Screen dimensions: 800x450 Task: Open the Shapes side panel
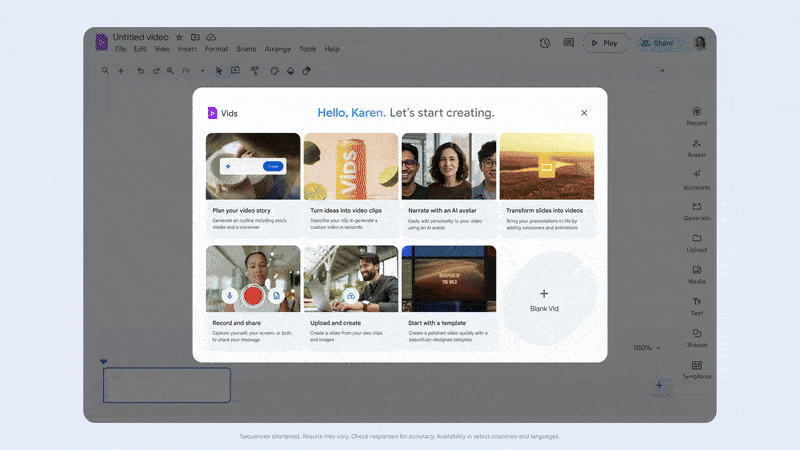[x=696, y=338]
